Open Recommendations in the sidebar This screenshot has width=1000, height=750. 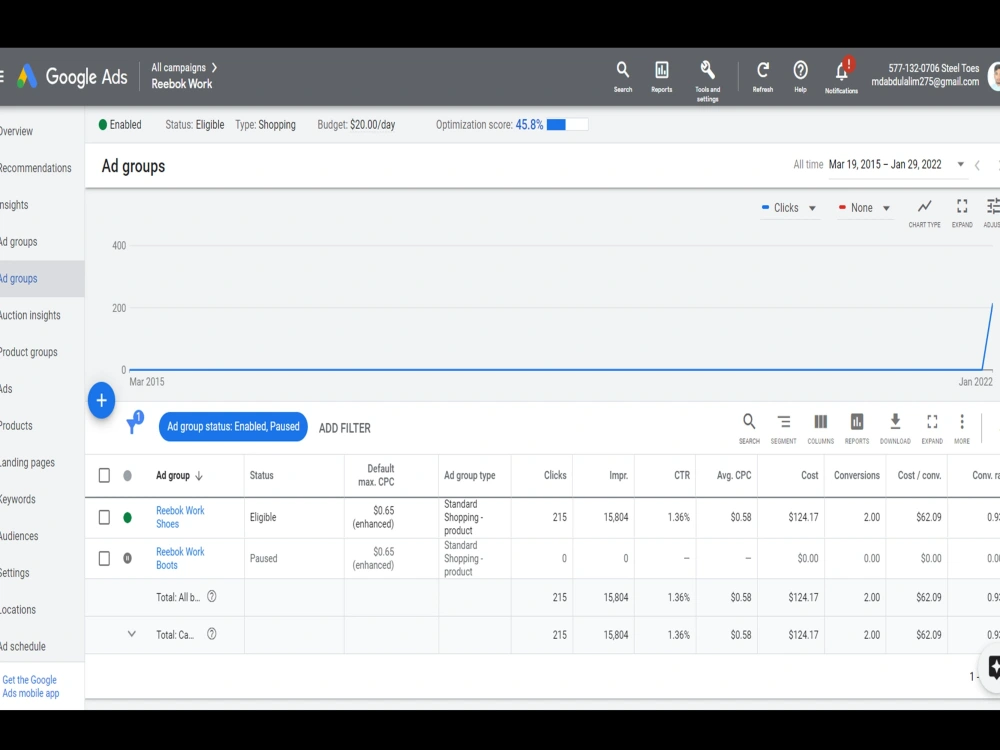point(35,168)
